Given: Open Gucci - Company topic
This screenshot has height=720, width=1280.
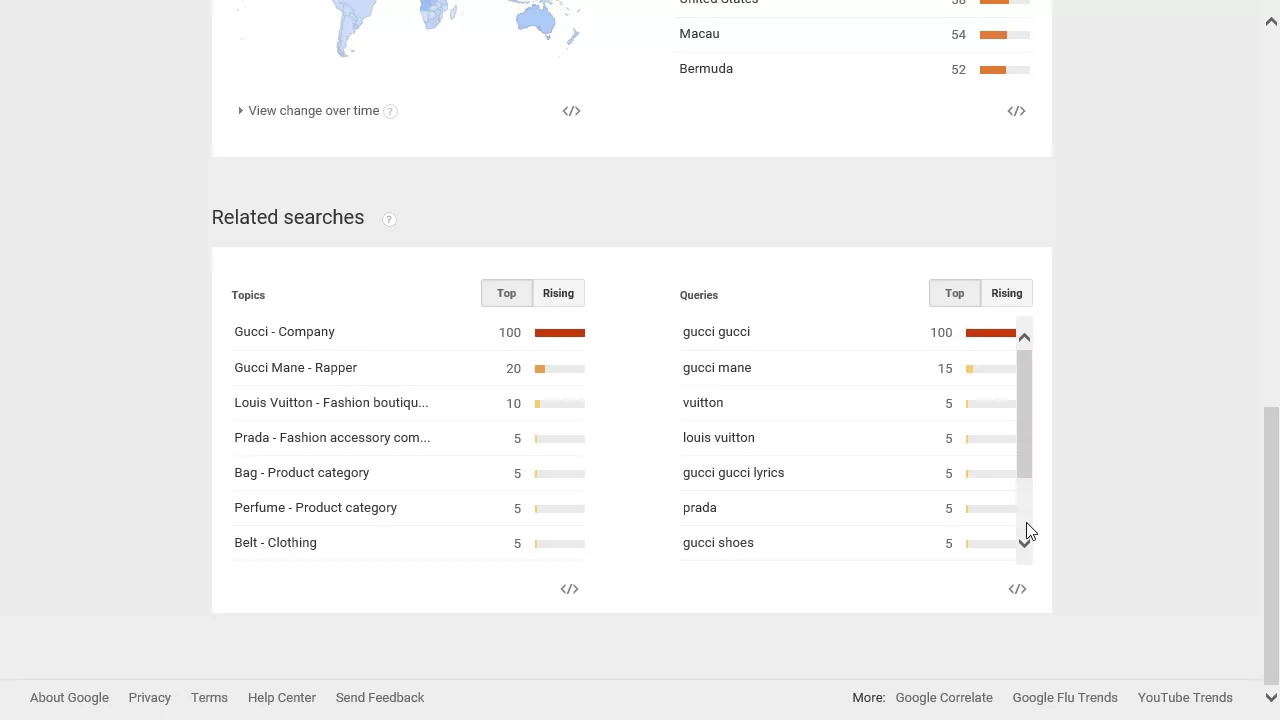Looking at the screenshot, I should tap(284, 332).
